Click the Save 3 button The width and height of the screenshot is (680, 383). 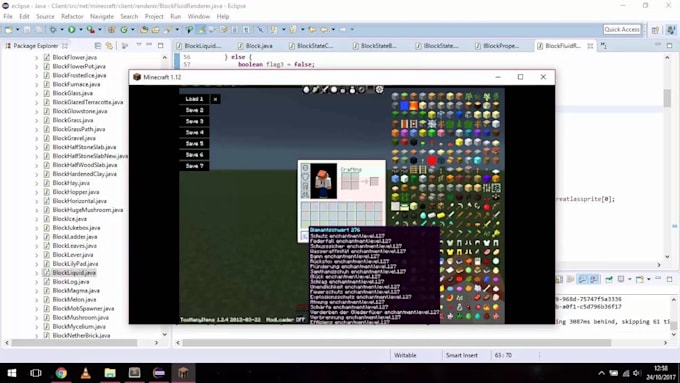click(194, 121)
